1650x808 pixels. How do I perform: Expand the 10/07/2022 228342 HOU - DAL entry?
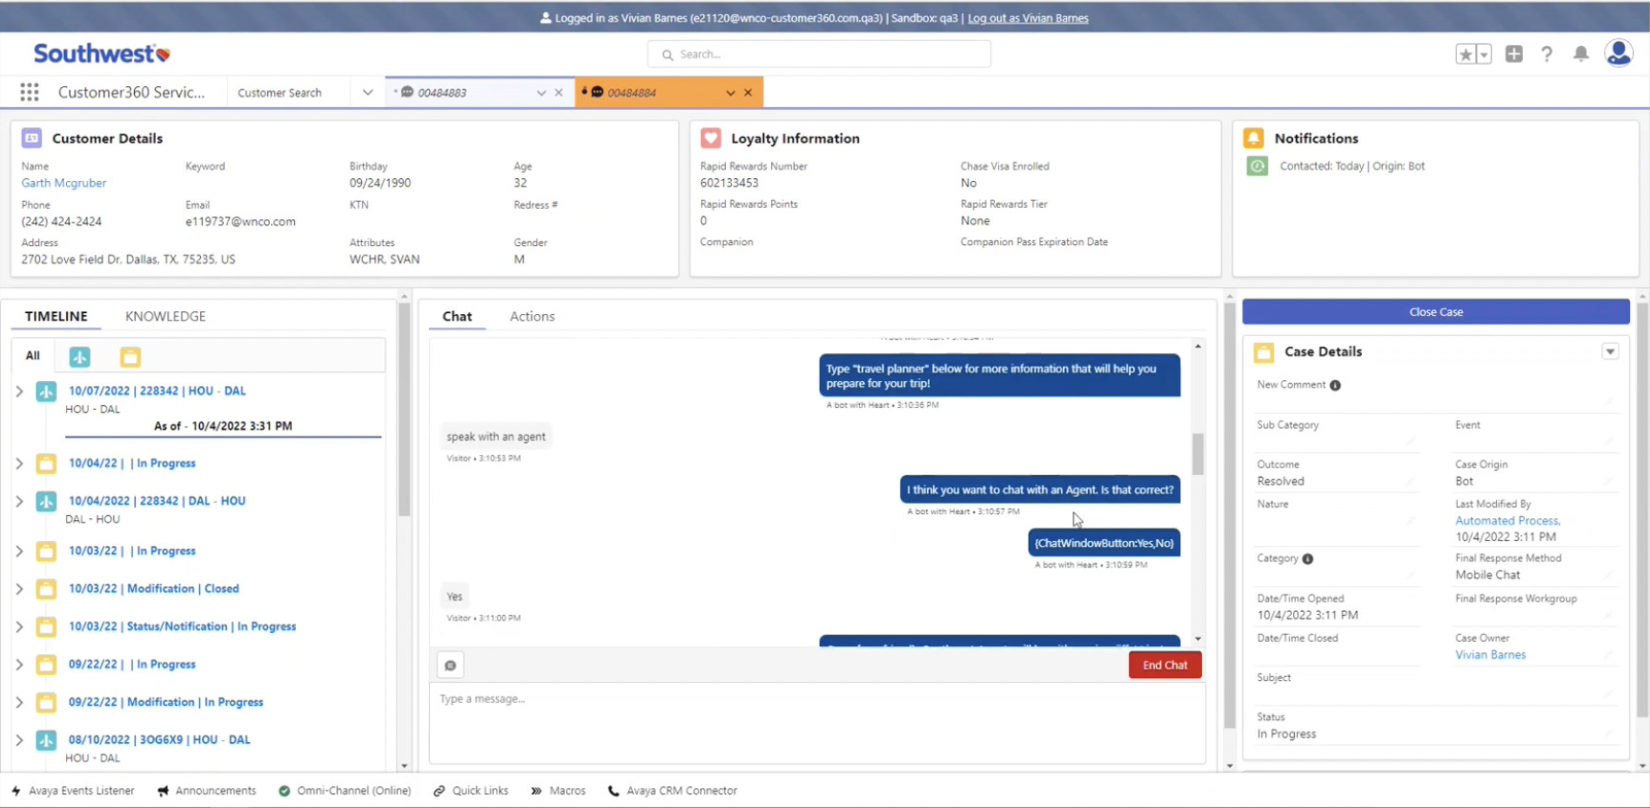[19, 391]
